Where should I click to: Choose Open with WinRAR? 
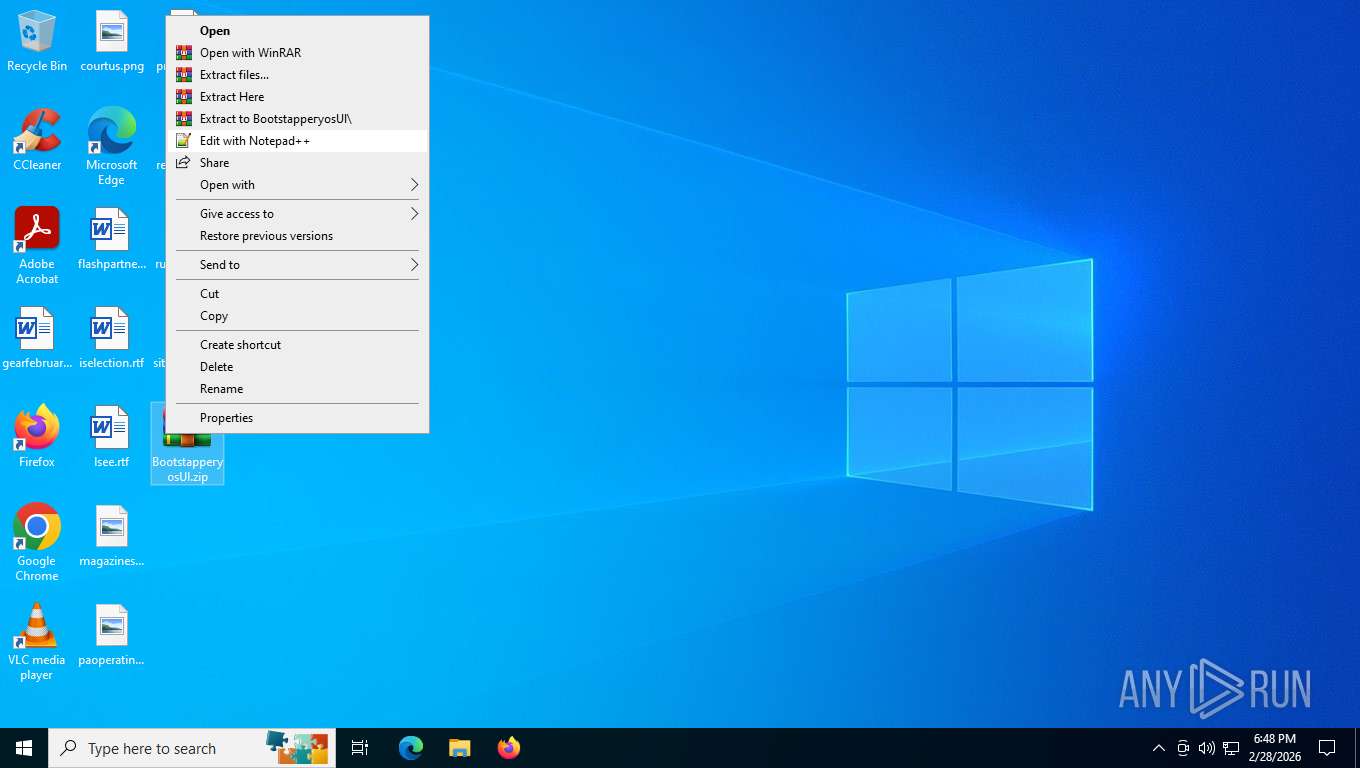[297, 53]
